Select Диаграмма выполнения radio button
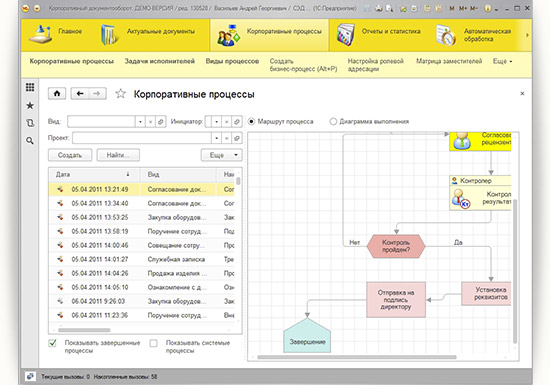Screen dimensions: 550x385 [333, 122]
